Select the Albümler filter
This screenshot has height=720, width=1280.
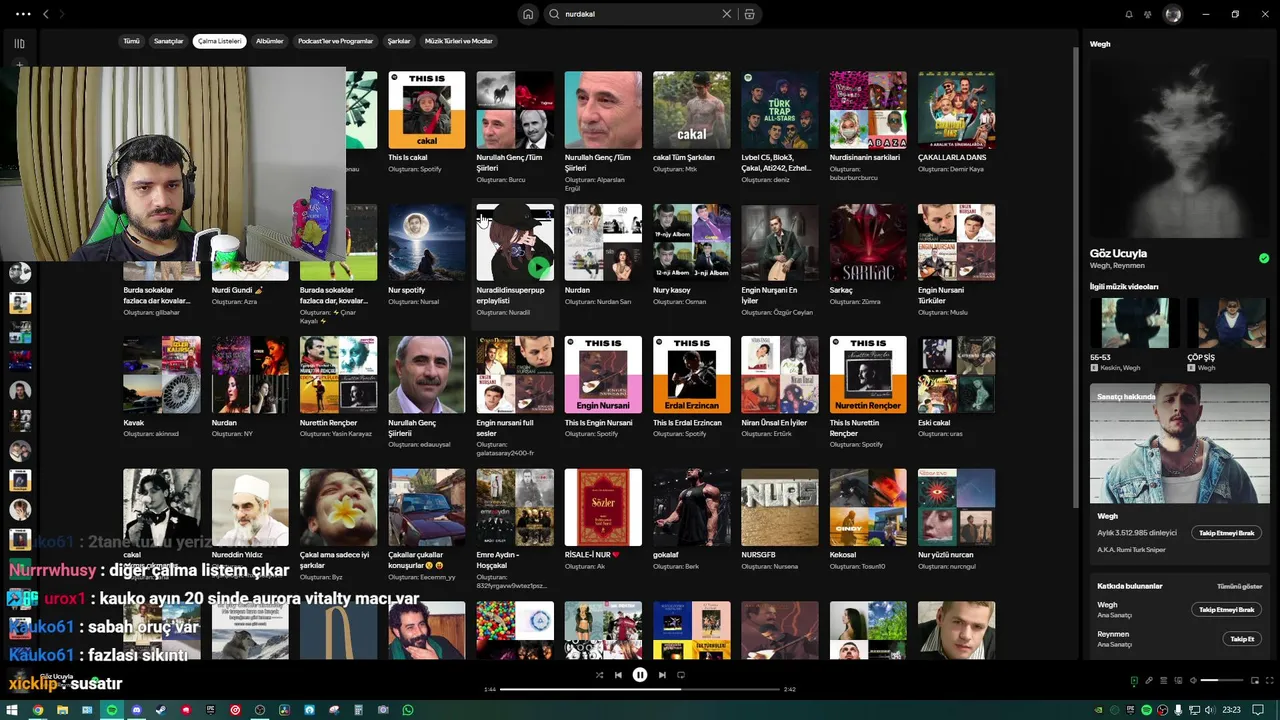coord(270,41)
